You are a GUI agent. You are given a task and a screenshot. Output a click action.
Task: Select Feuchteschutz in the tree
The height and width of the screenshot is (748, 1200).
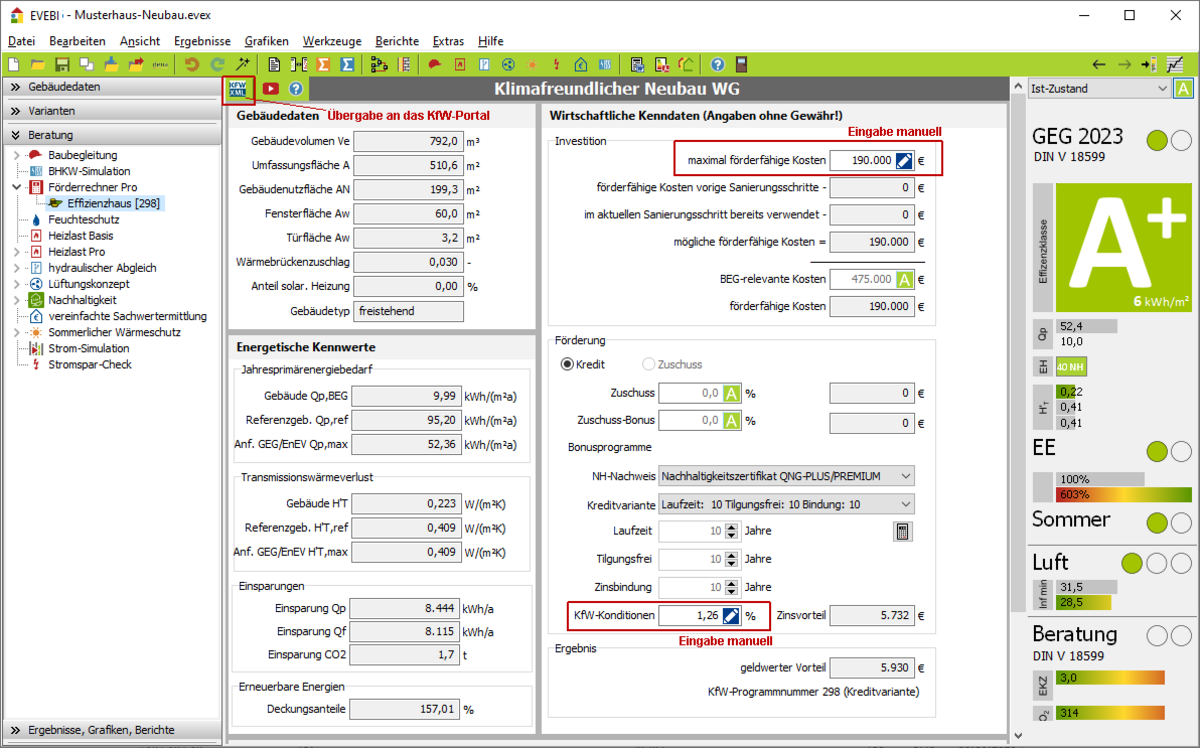tap(83, 219)
